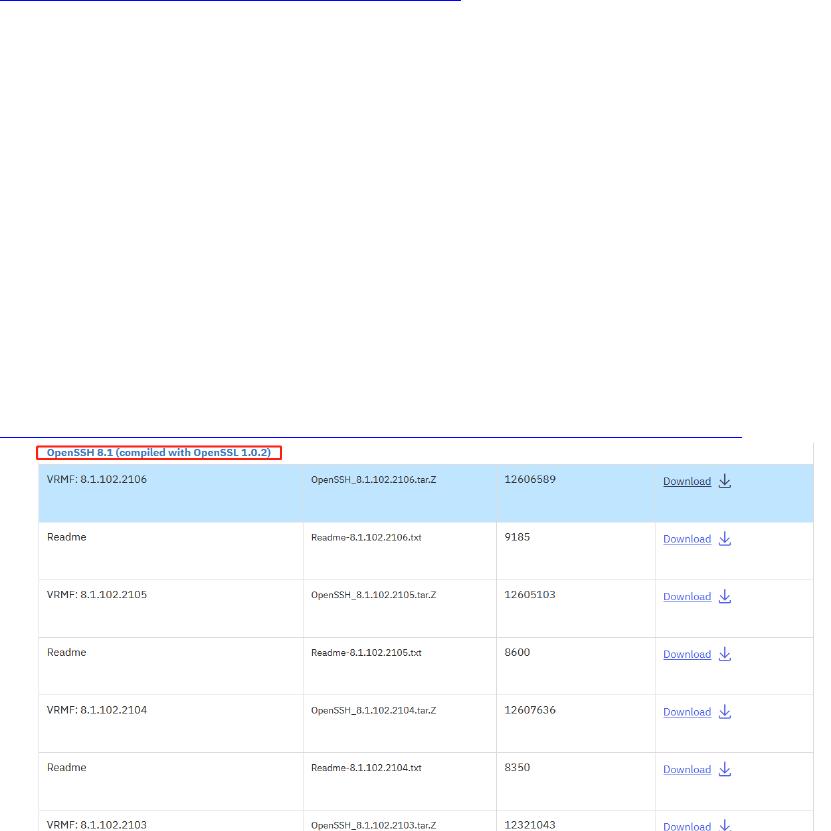Open Download link for VRMF 8.1.102.2104

pyautogui.click(x=687, y=712)
